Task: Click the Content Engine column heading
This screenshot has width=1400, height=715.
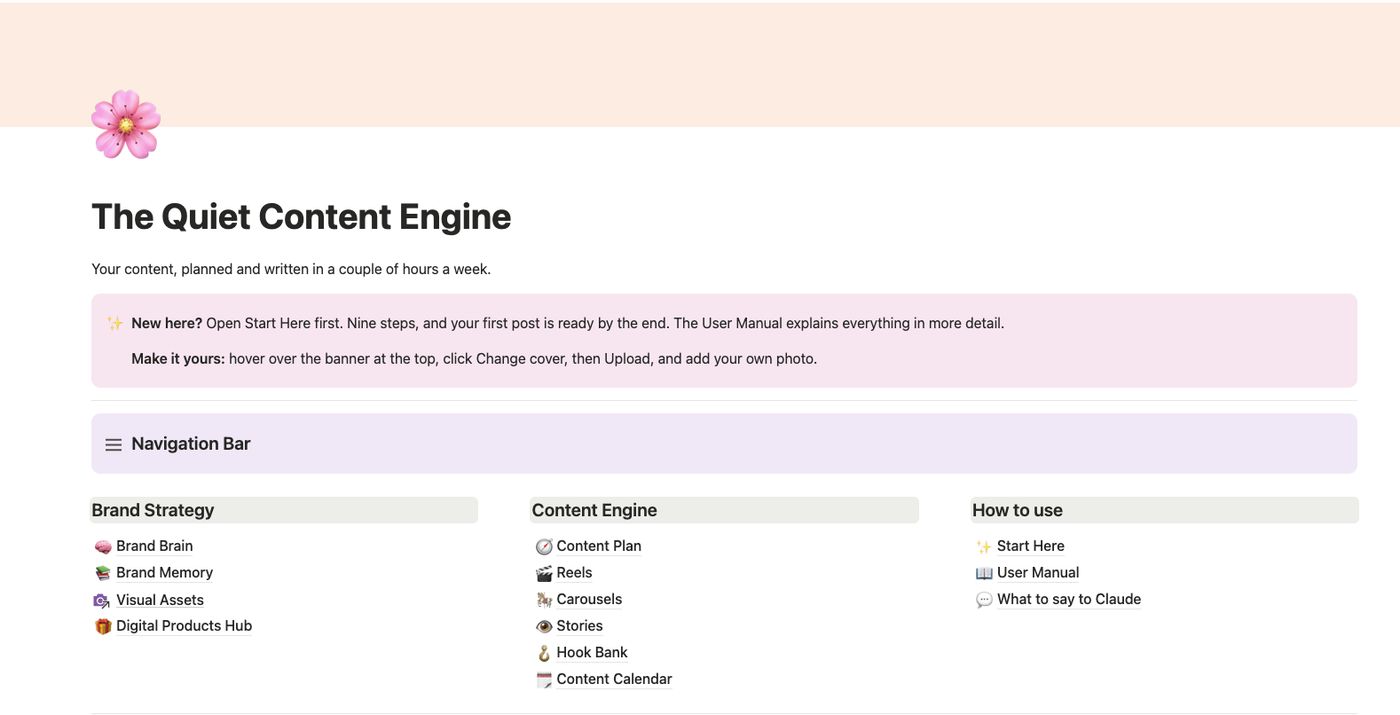Action: (594, 510)
